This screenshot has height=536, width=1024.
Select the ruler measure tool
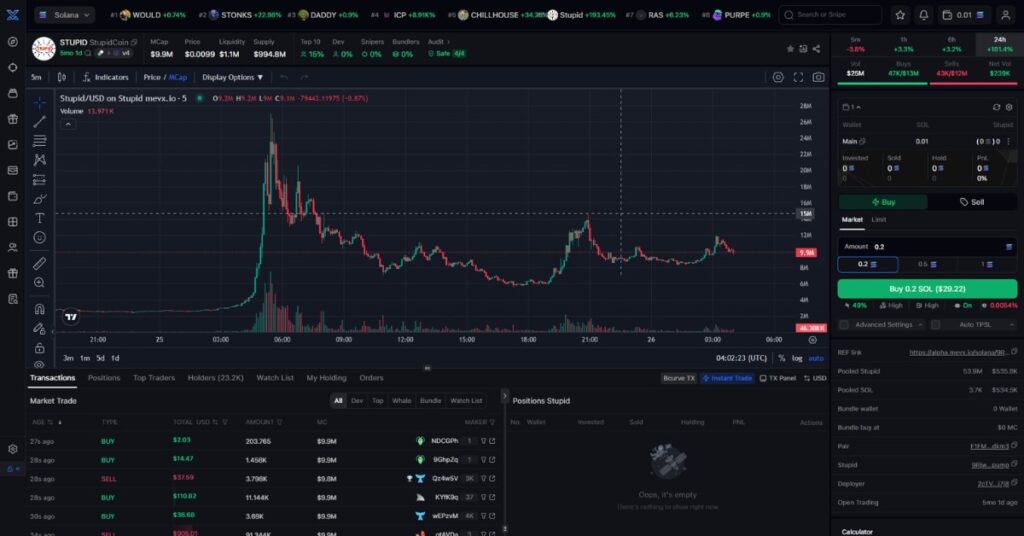point(40,263)
